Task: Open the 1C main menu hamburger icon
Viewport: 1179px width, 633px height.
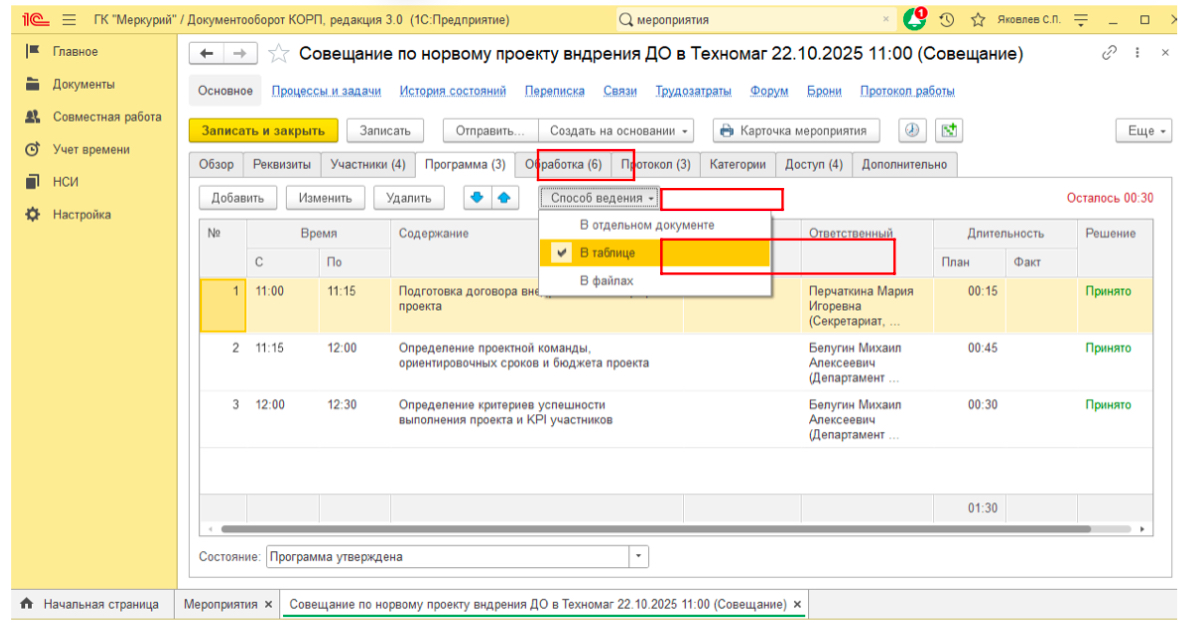Action: [x=69, y=20]
